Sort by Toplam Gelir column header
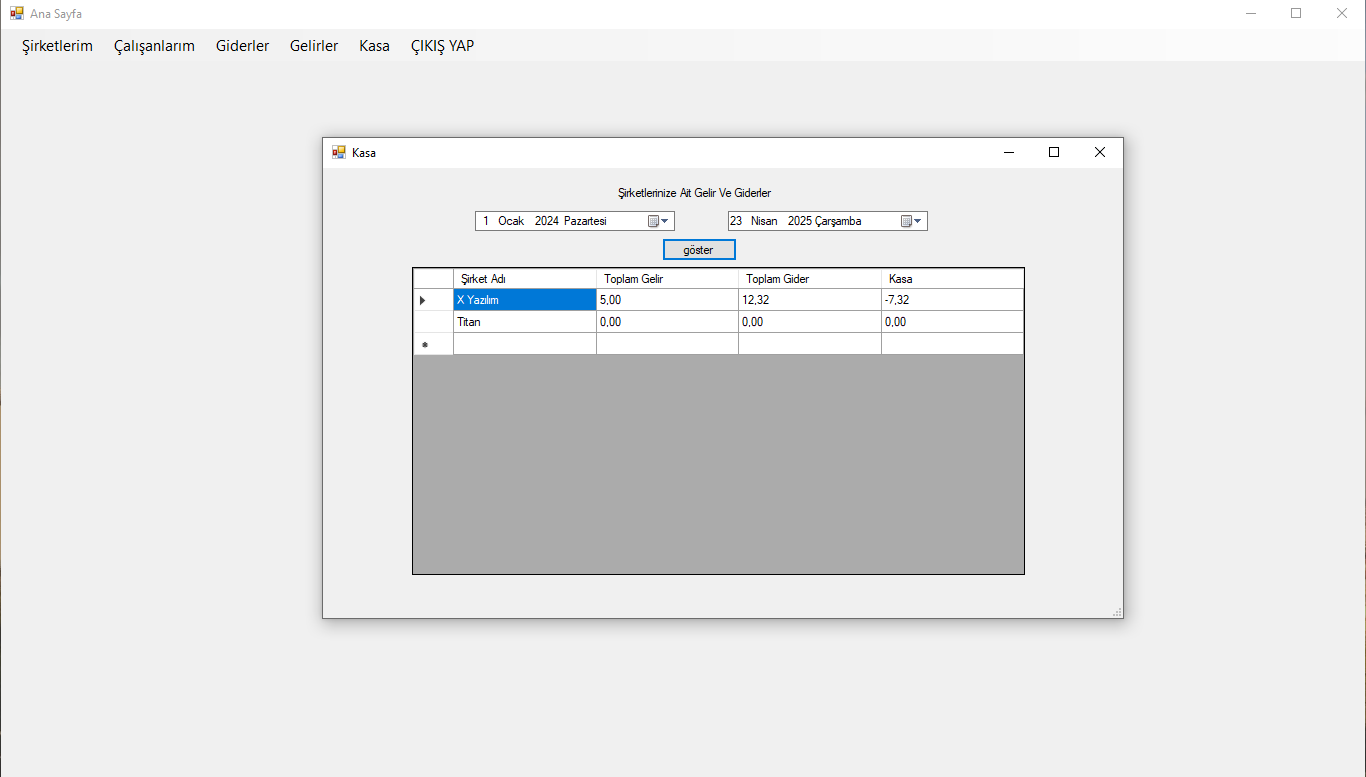1366x777 pixels. coord(667,279)
